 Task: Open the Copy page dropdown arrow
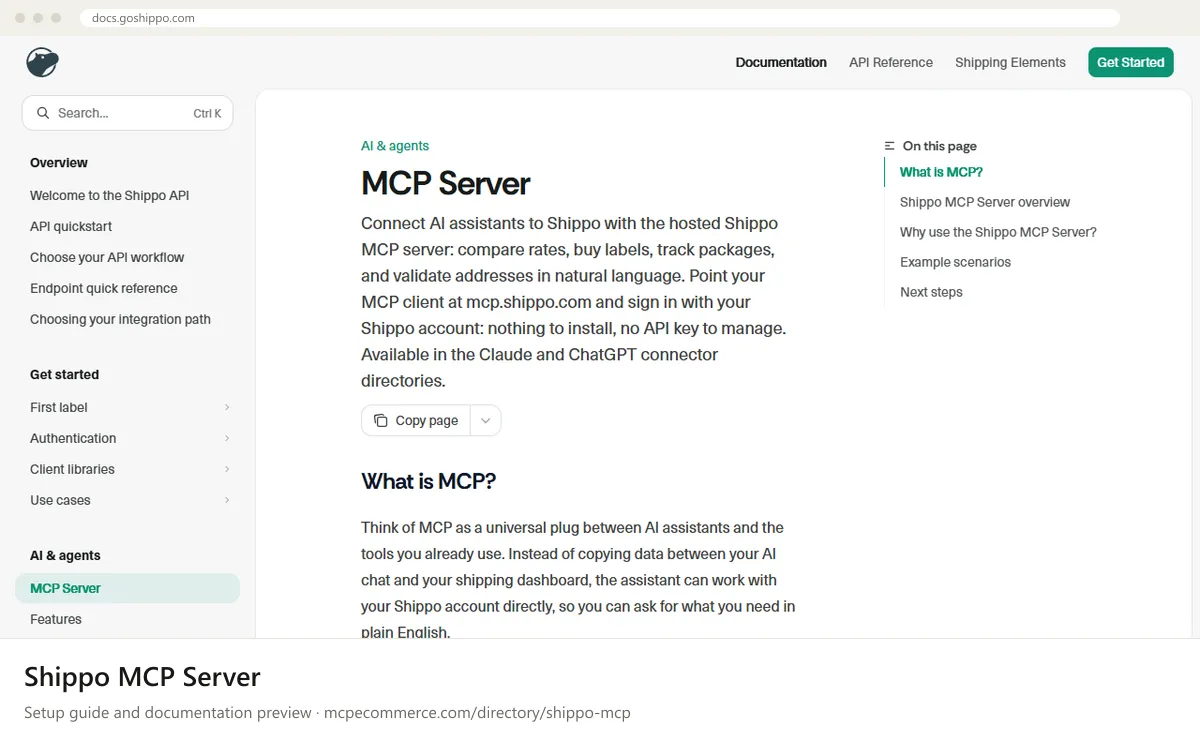point(485,421)
